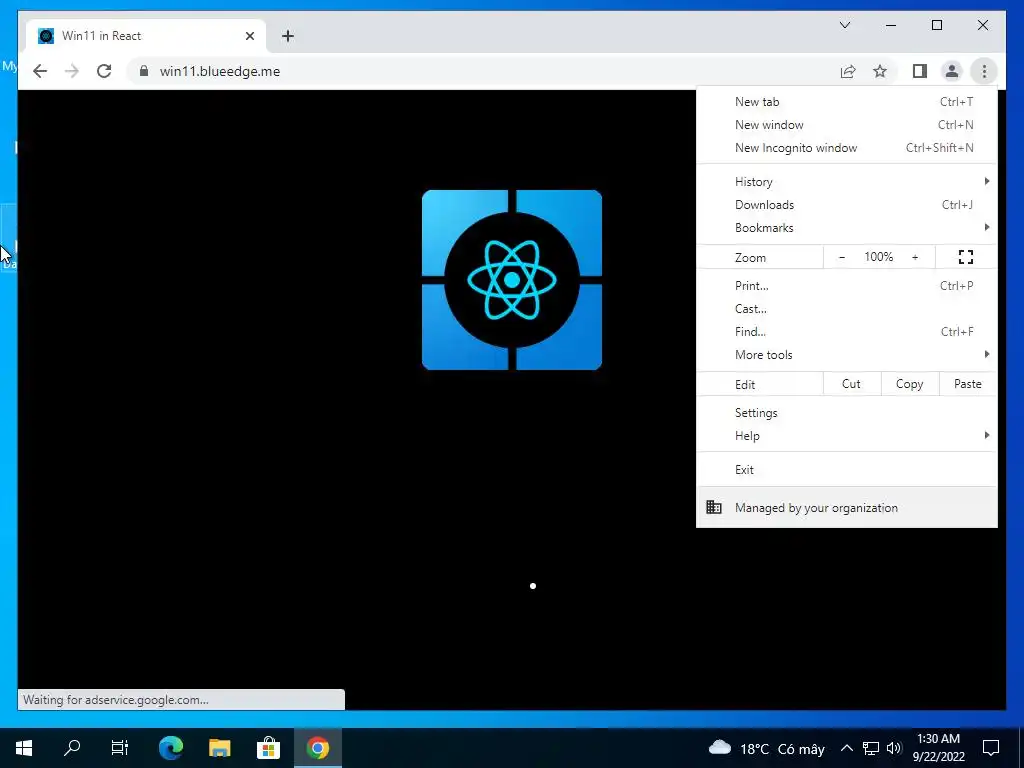Close the Win11 in React tab
Viewport: 1024px width, 768px height.
pyautogui.click(x=249, y=36)
